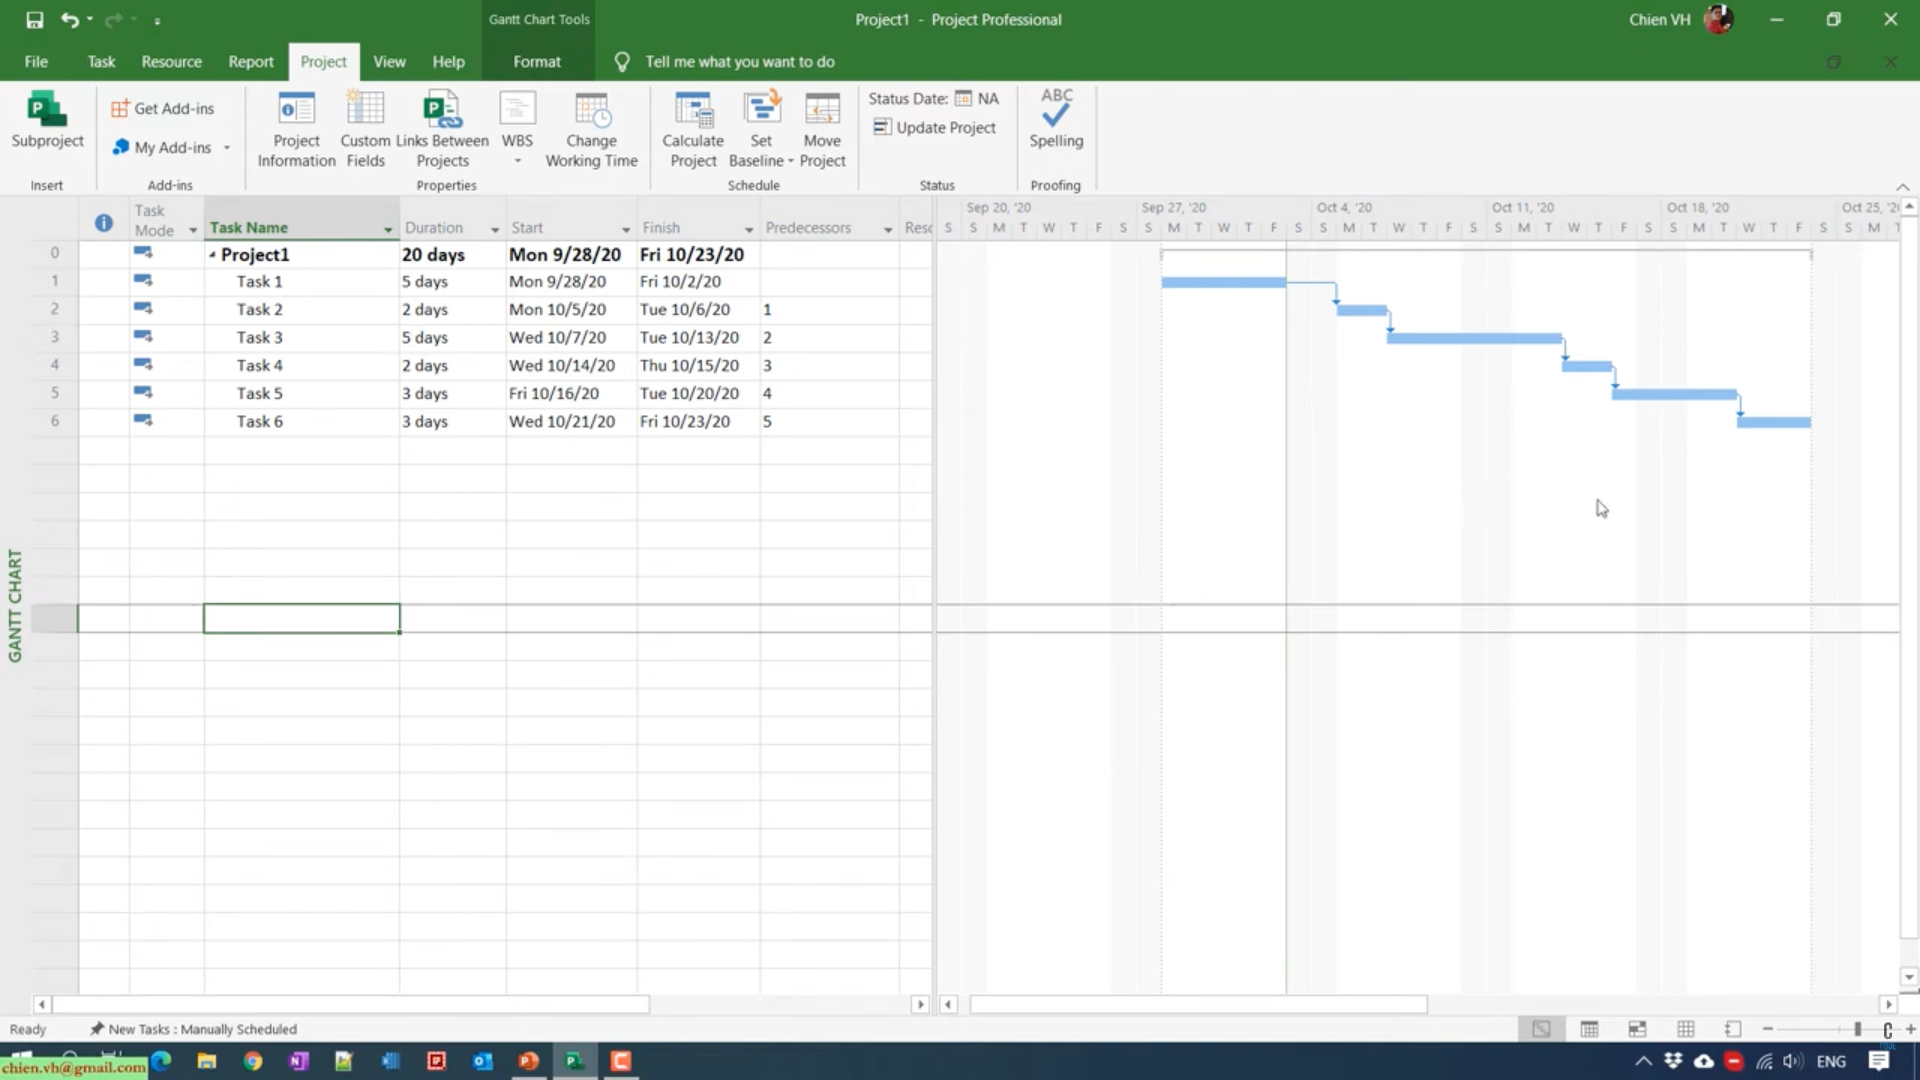This screenshot has width=1920, height=1080.
Task: Collapse the Project1 summary task
Action: click(x=212, y=255)
